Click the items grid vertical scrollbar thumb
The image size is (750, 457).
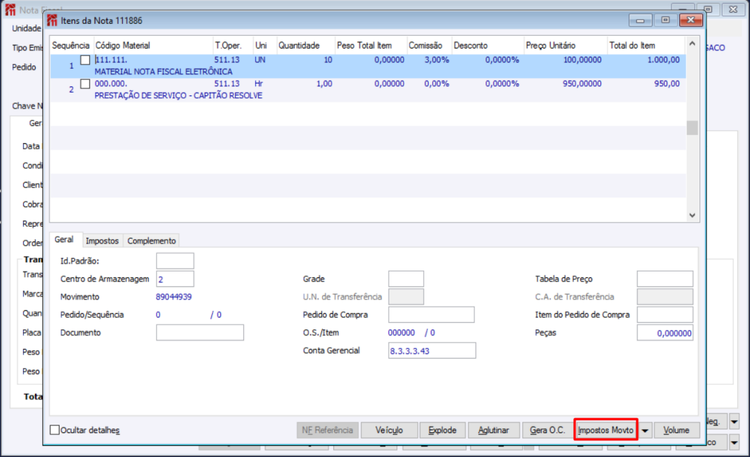click(692, 128)
